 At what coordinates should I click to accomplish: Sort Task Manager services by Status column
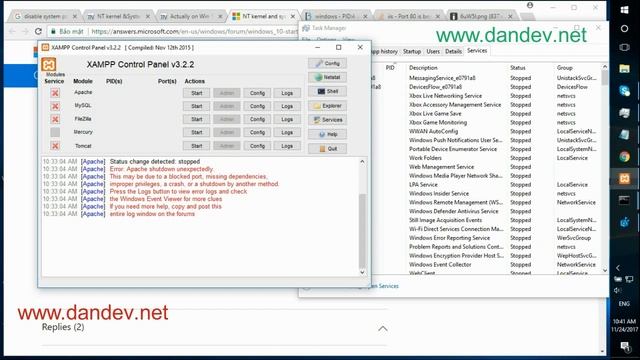point(518,68)
